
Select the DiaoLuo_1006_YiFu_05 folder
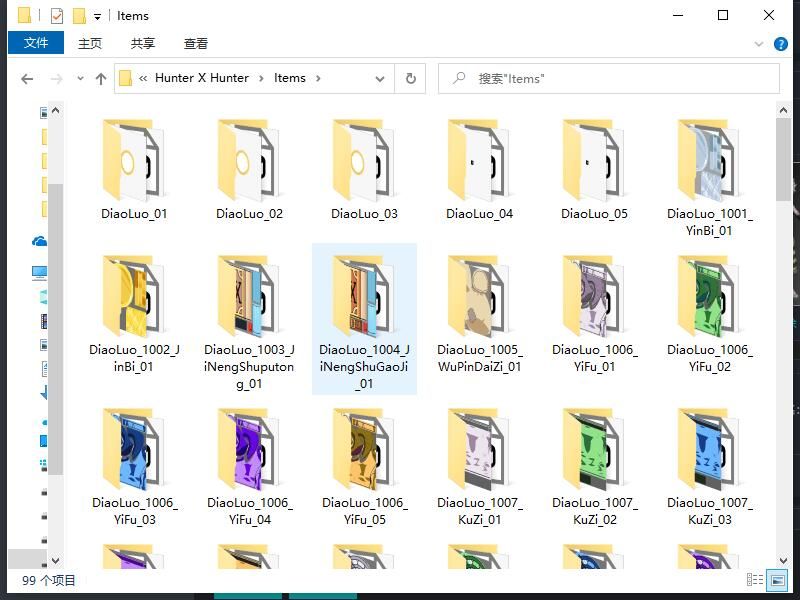click(364, 467)
